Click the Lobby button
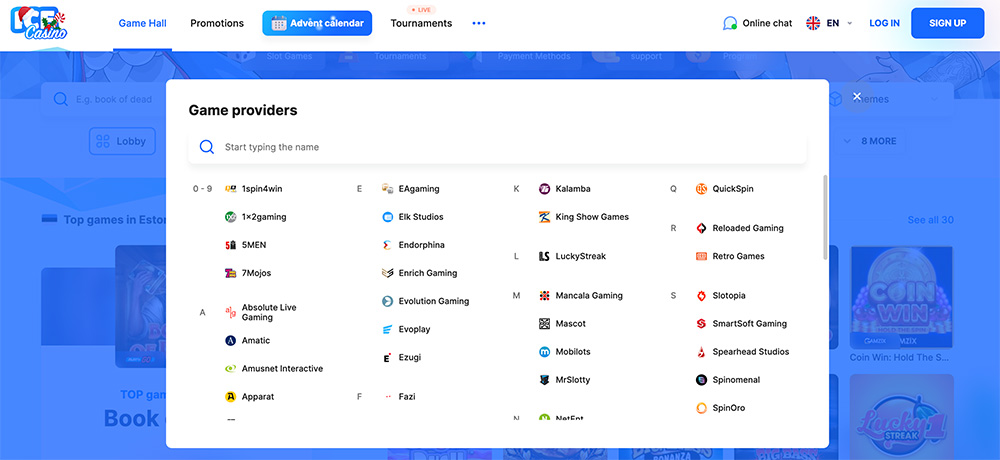 coord(122,142)
